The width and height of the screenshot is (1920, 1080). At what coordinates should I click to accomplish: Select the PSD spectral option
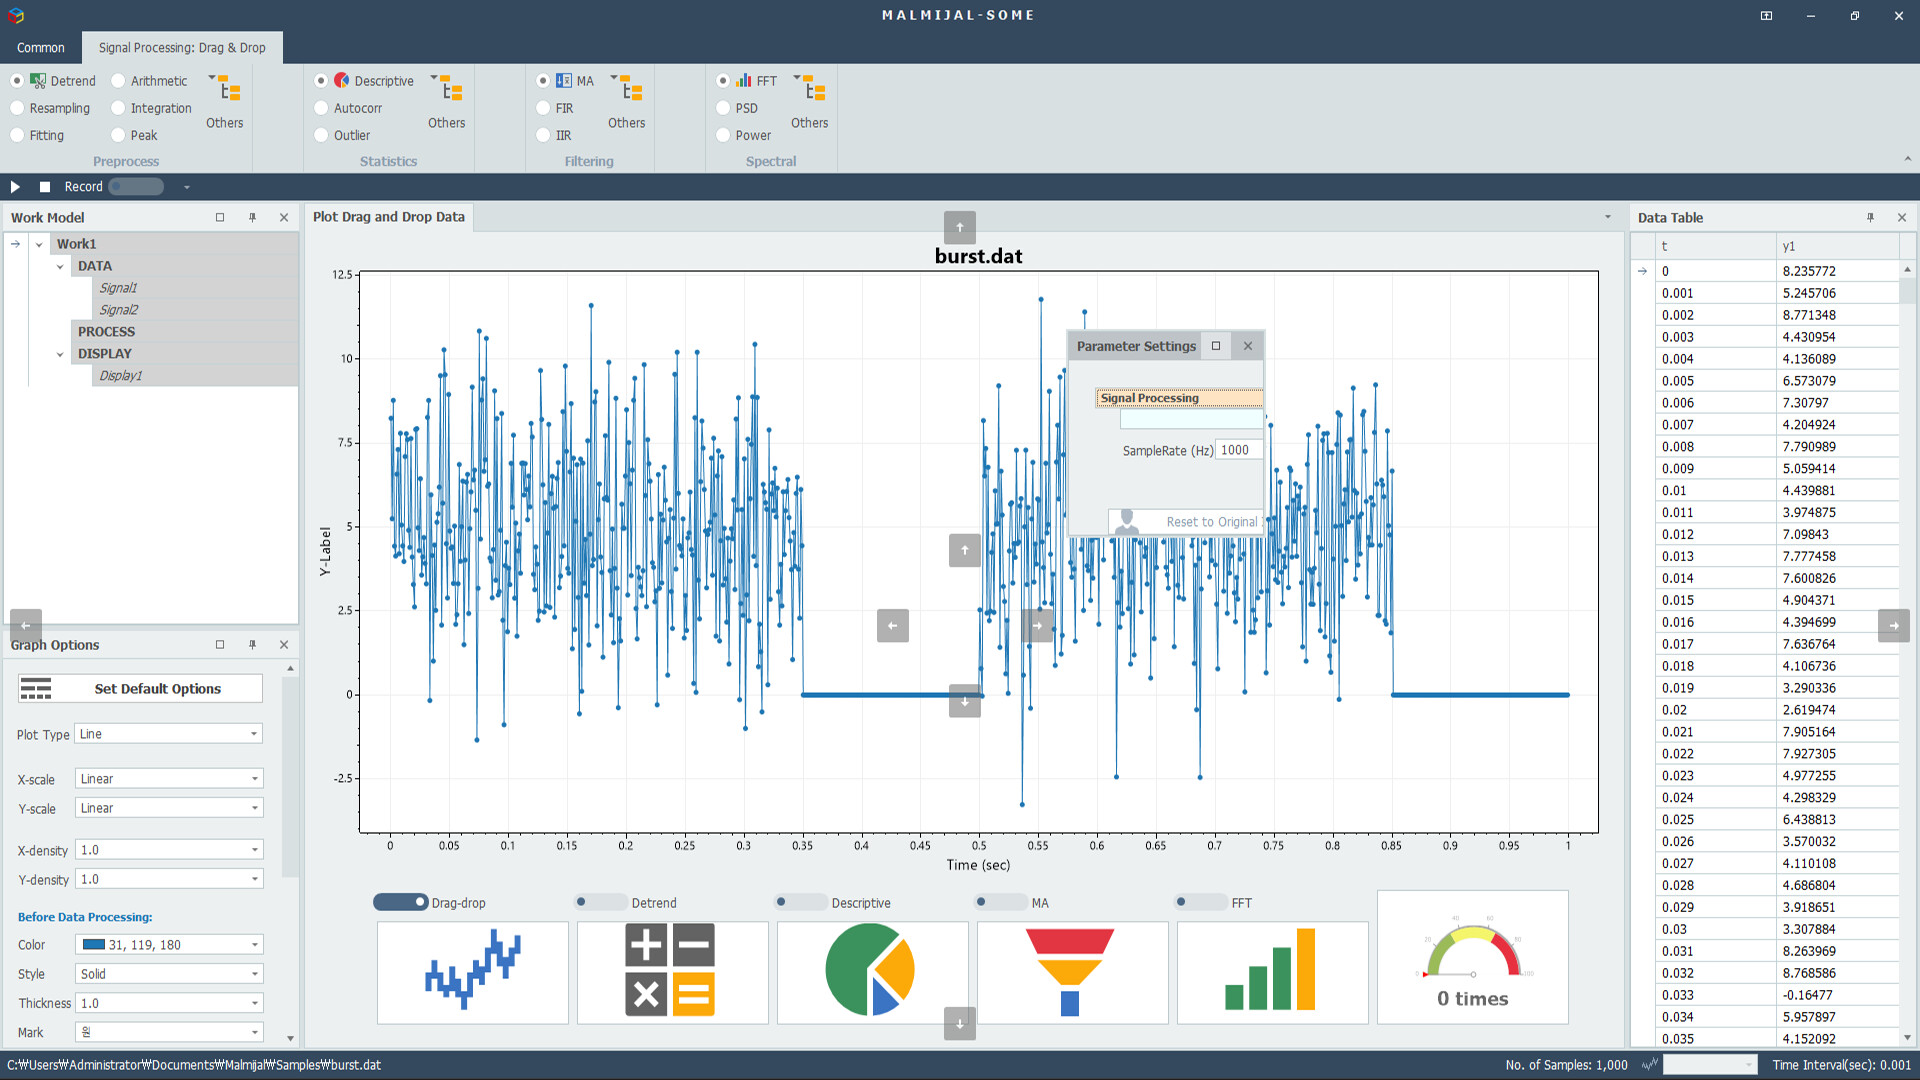tap(723, 108)
